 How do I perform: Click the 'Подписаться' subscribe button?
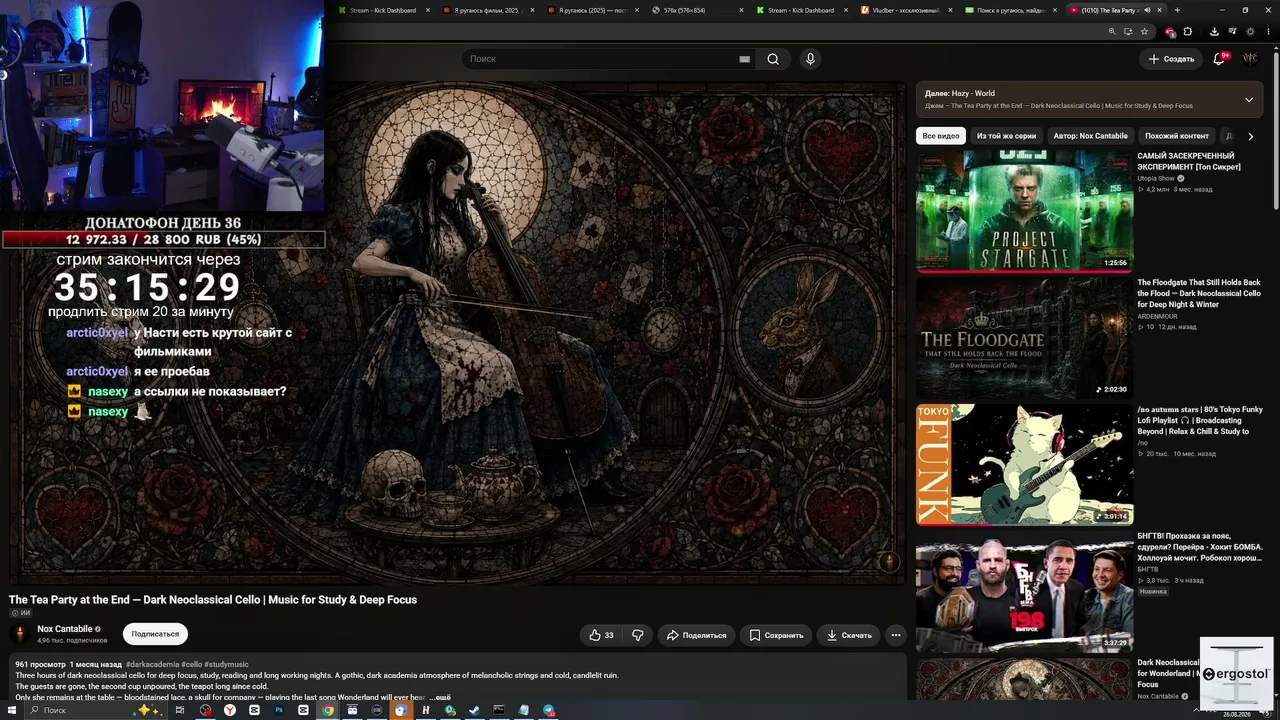pyautogui.click(x=155, y=634)
